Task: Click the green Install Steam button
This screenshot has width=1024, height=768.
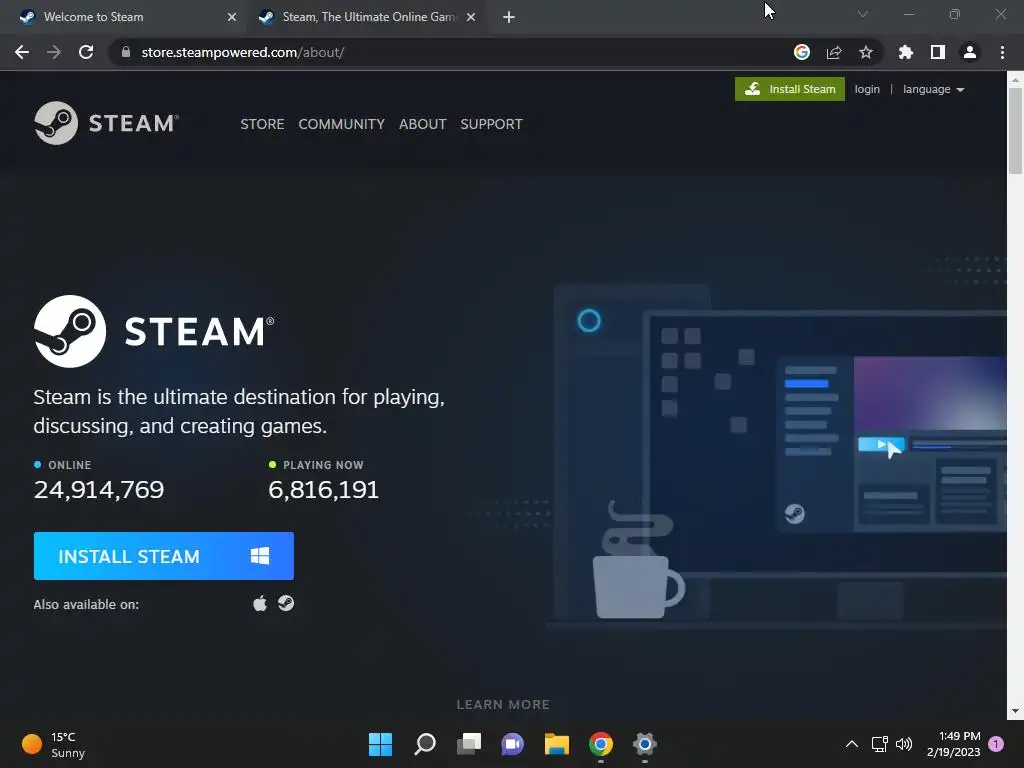Action: click(x=790, y=89)
